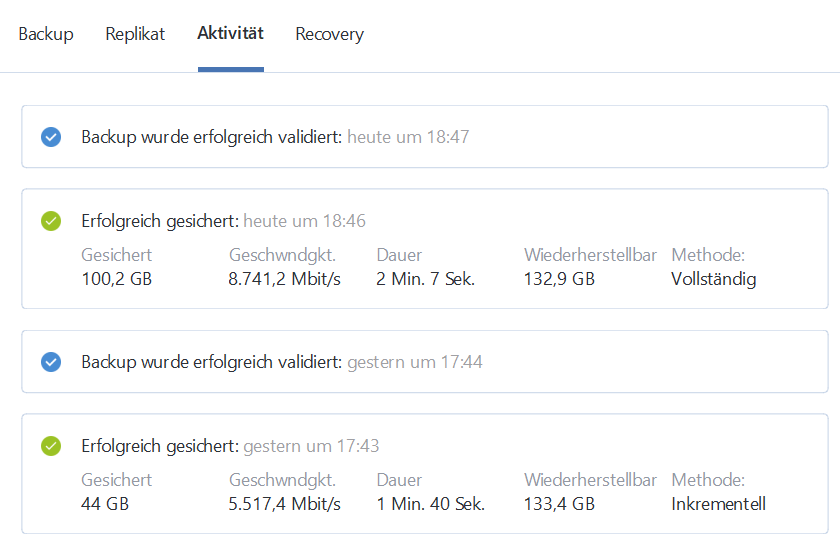Viewport: 840px width, 543px height.
Task: Switch to the Replikat tab
Action: (x=135, y=34)
